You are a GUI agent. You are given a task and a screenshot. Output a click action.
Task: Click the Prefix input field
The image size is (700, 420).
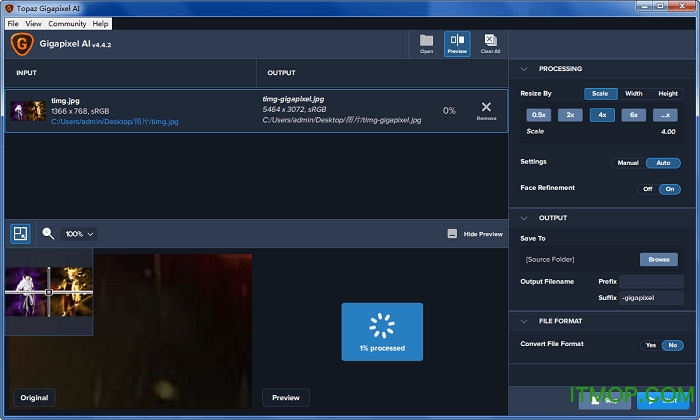point(651,281)
